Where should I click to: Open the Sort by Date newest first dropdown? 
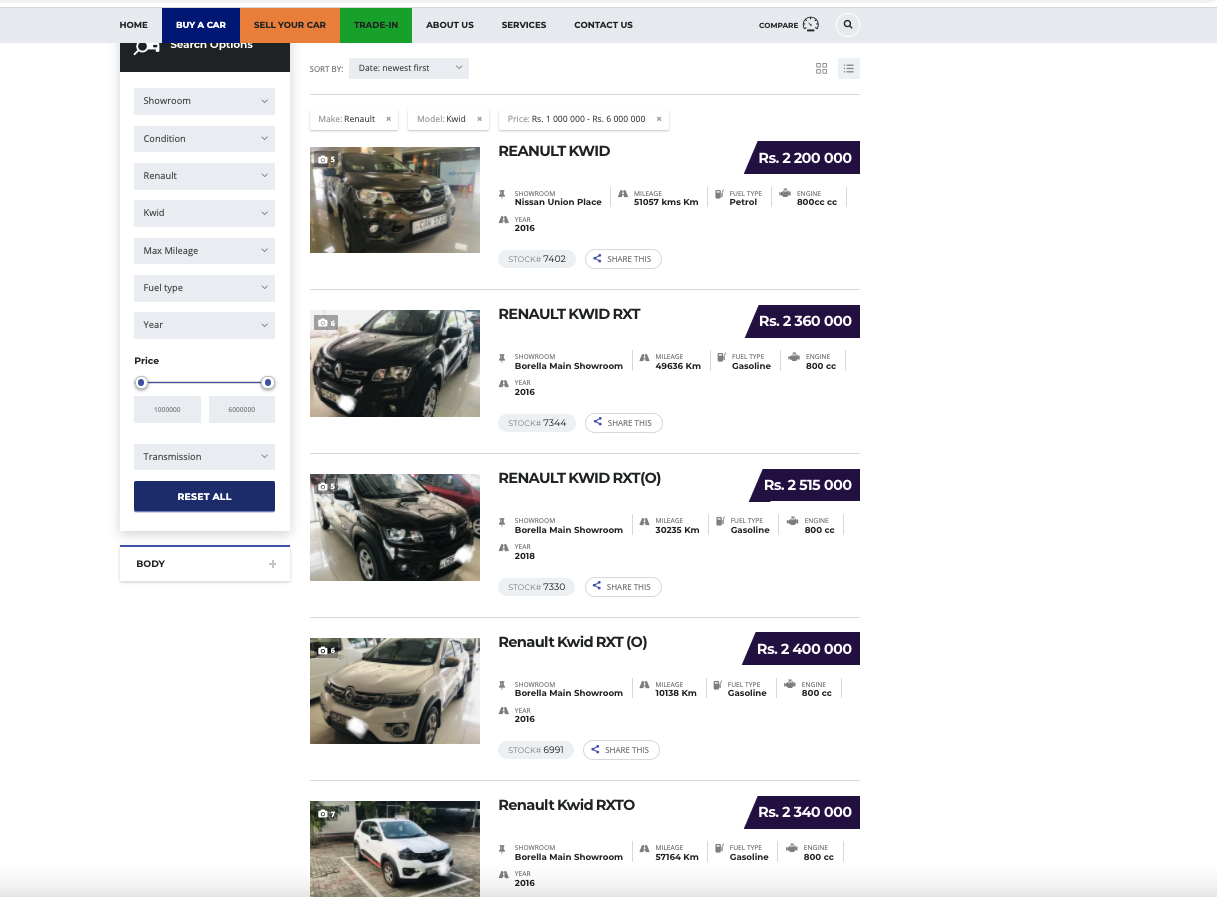409,68
